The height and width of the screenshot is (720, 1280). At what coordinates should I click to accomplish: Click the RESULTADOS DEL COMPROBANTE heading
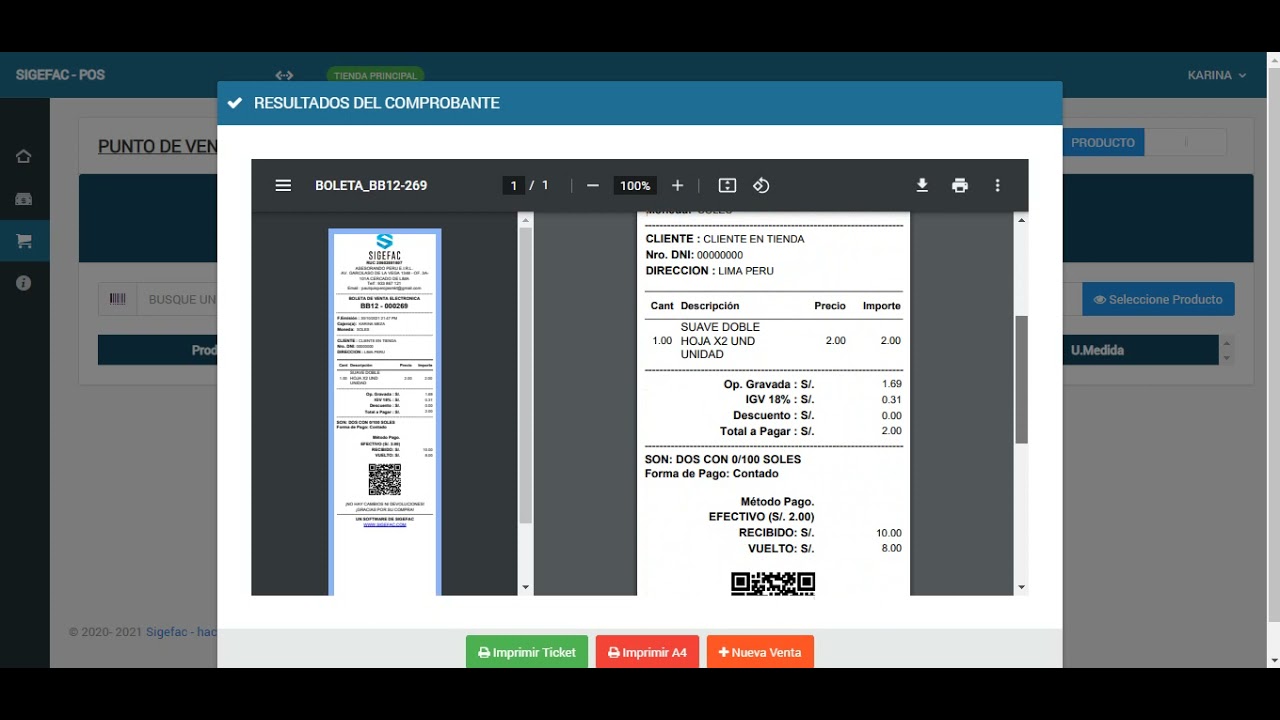pos(377,103)
